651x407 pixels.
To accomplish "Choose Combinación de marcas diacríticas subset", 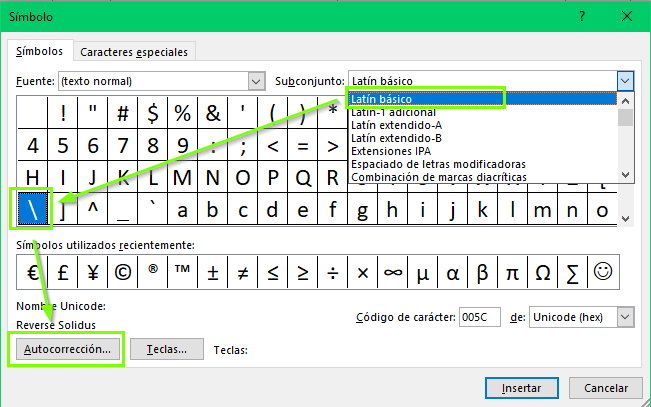I will (482, 177).
